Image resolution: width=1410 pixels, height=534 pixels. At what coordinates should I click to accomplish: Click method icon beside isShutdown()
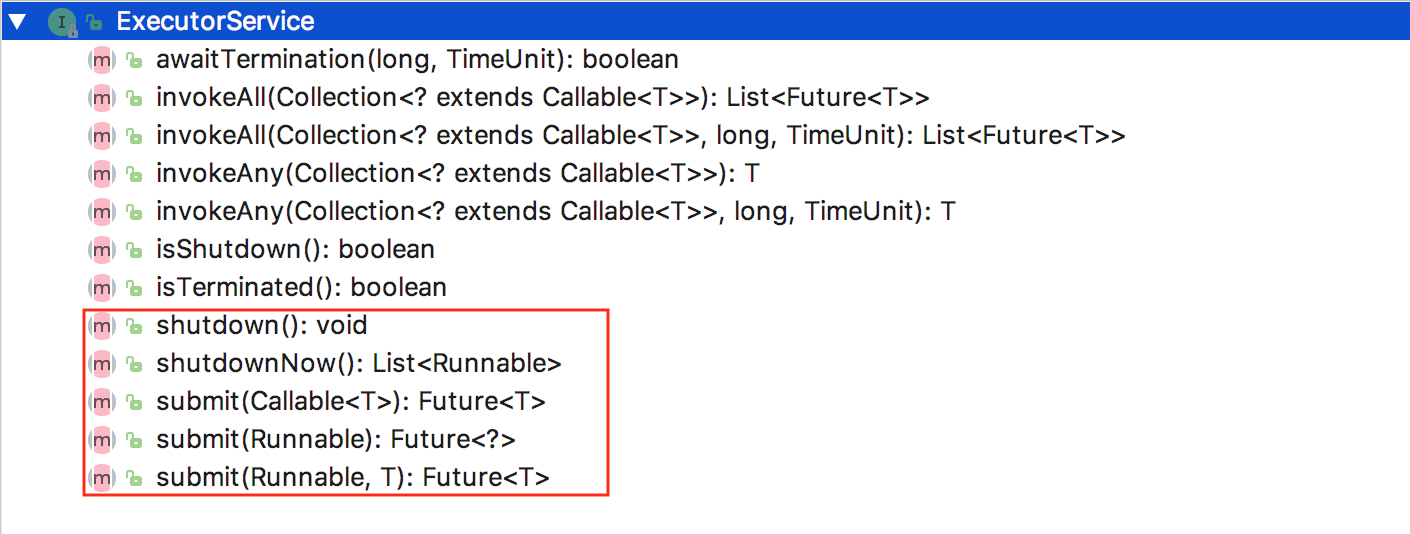point(101,249)
